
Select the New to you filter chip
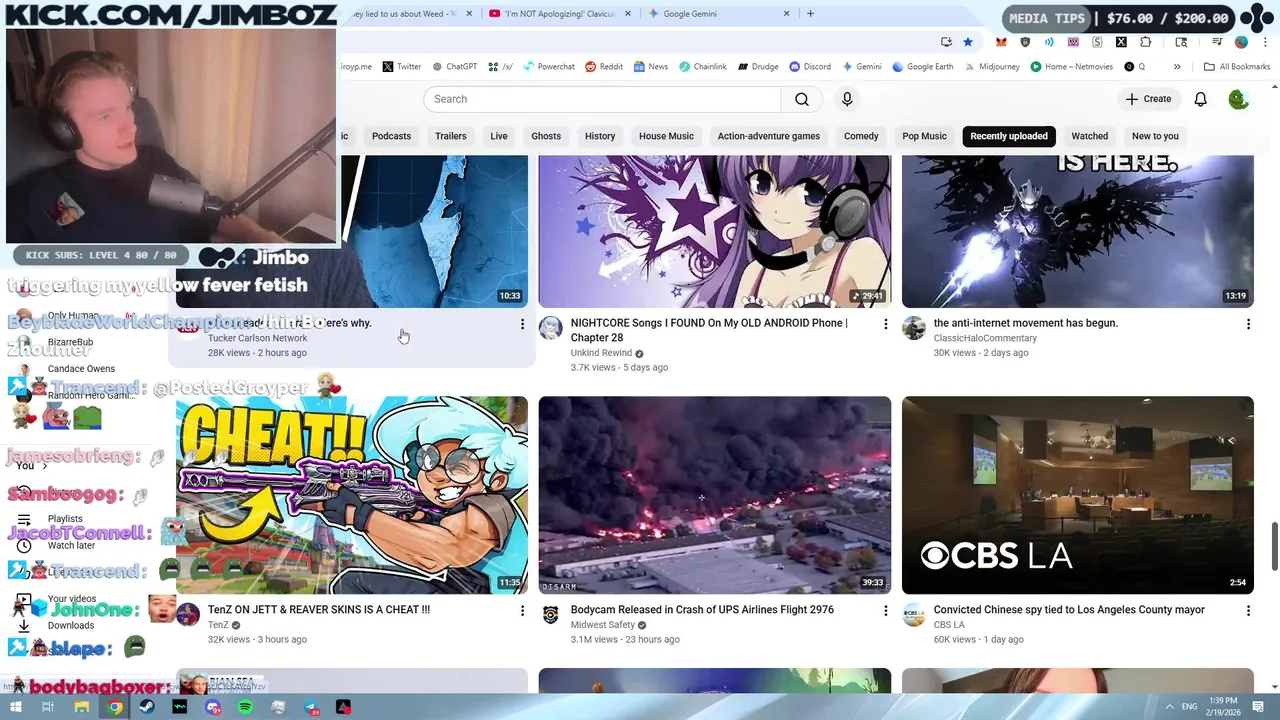point(1155,136)
